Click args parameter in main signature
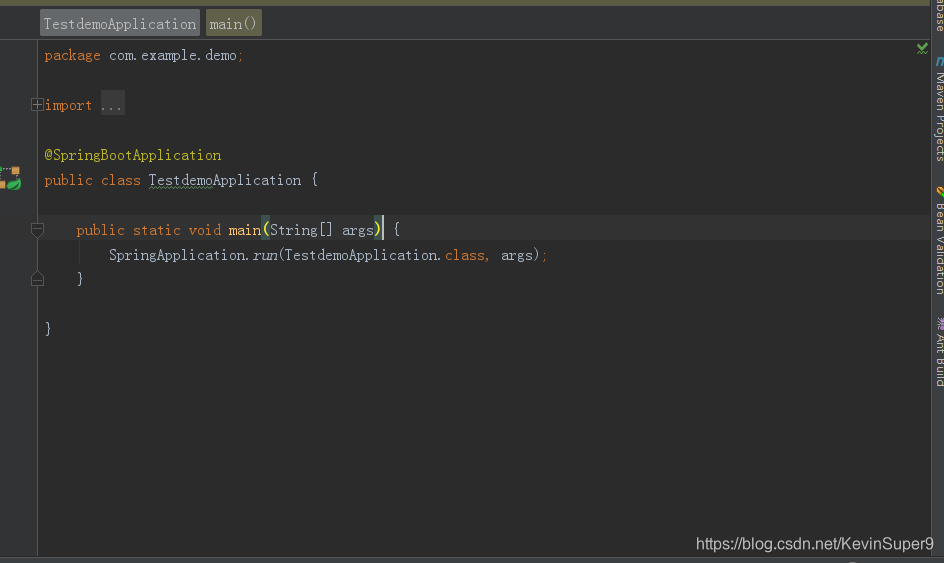Viewport: 944px width, 563px height. [x=358, y=231]
